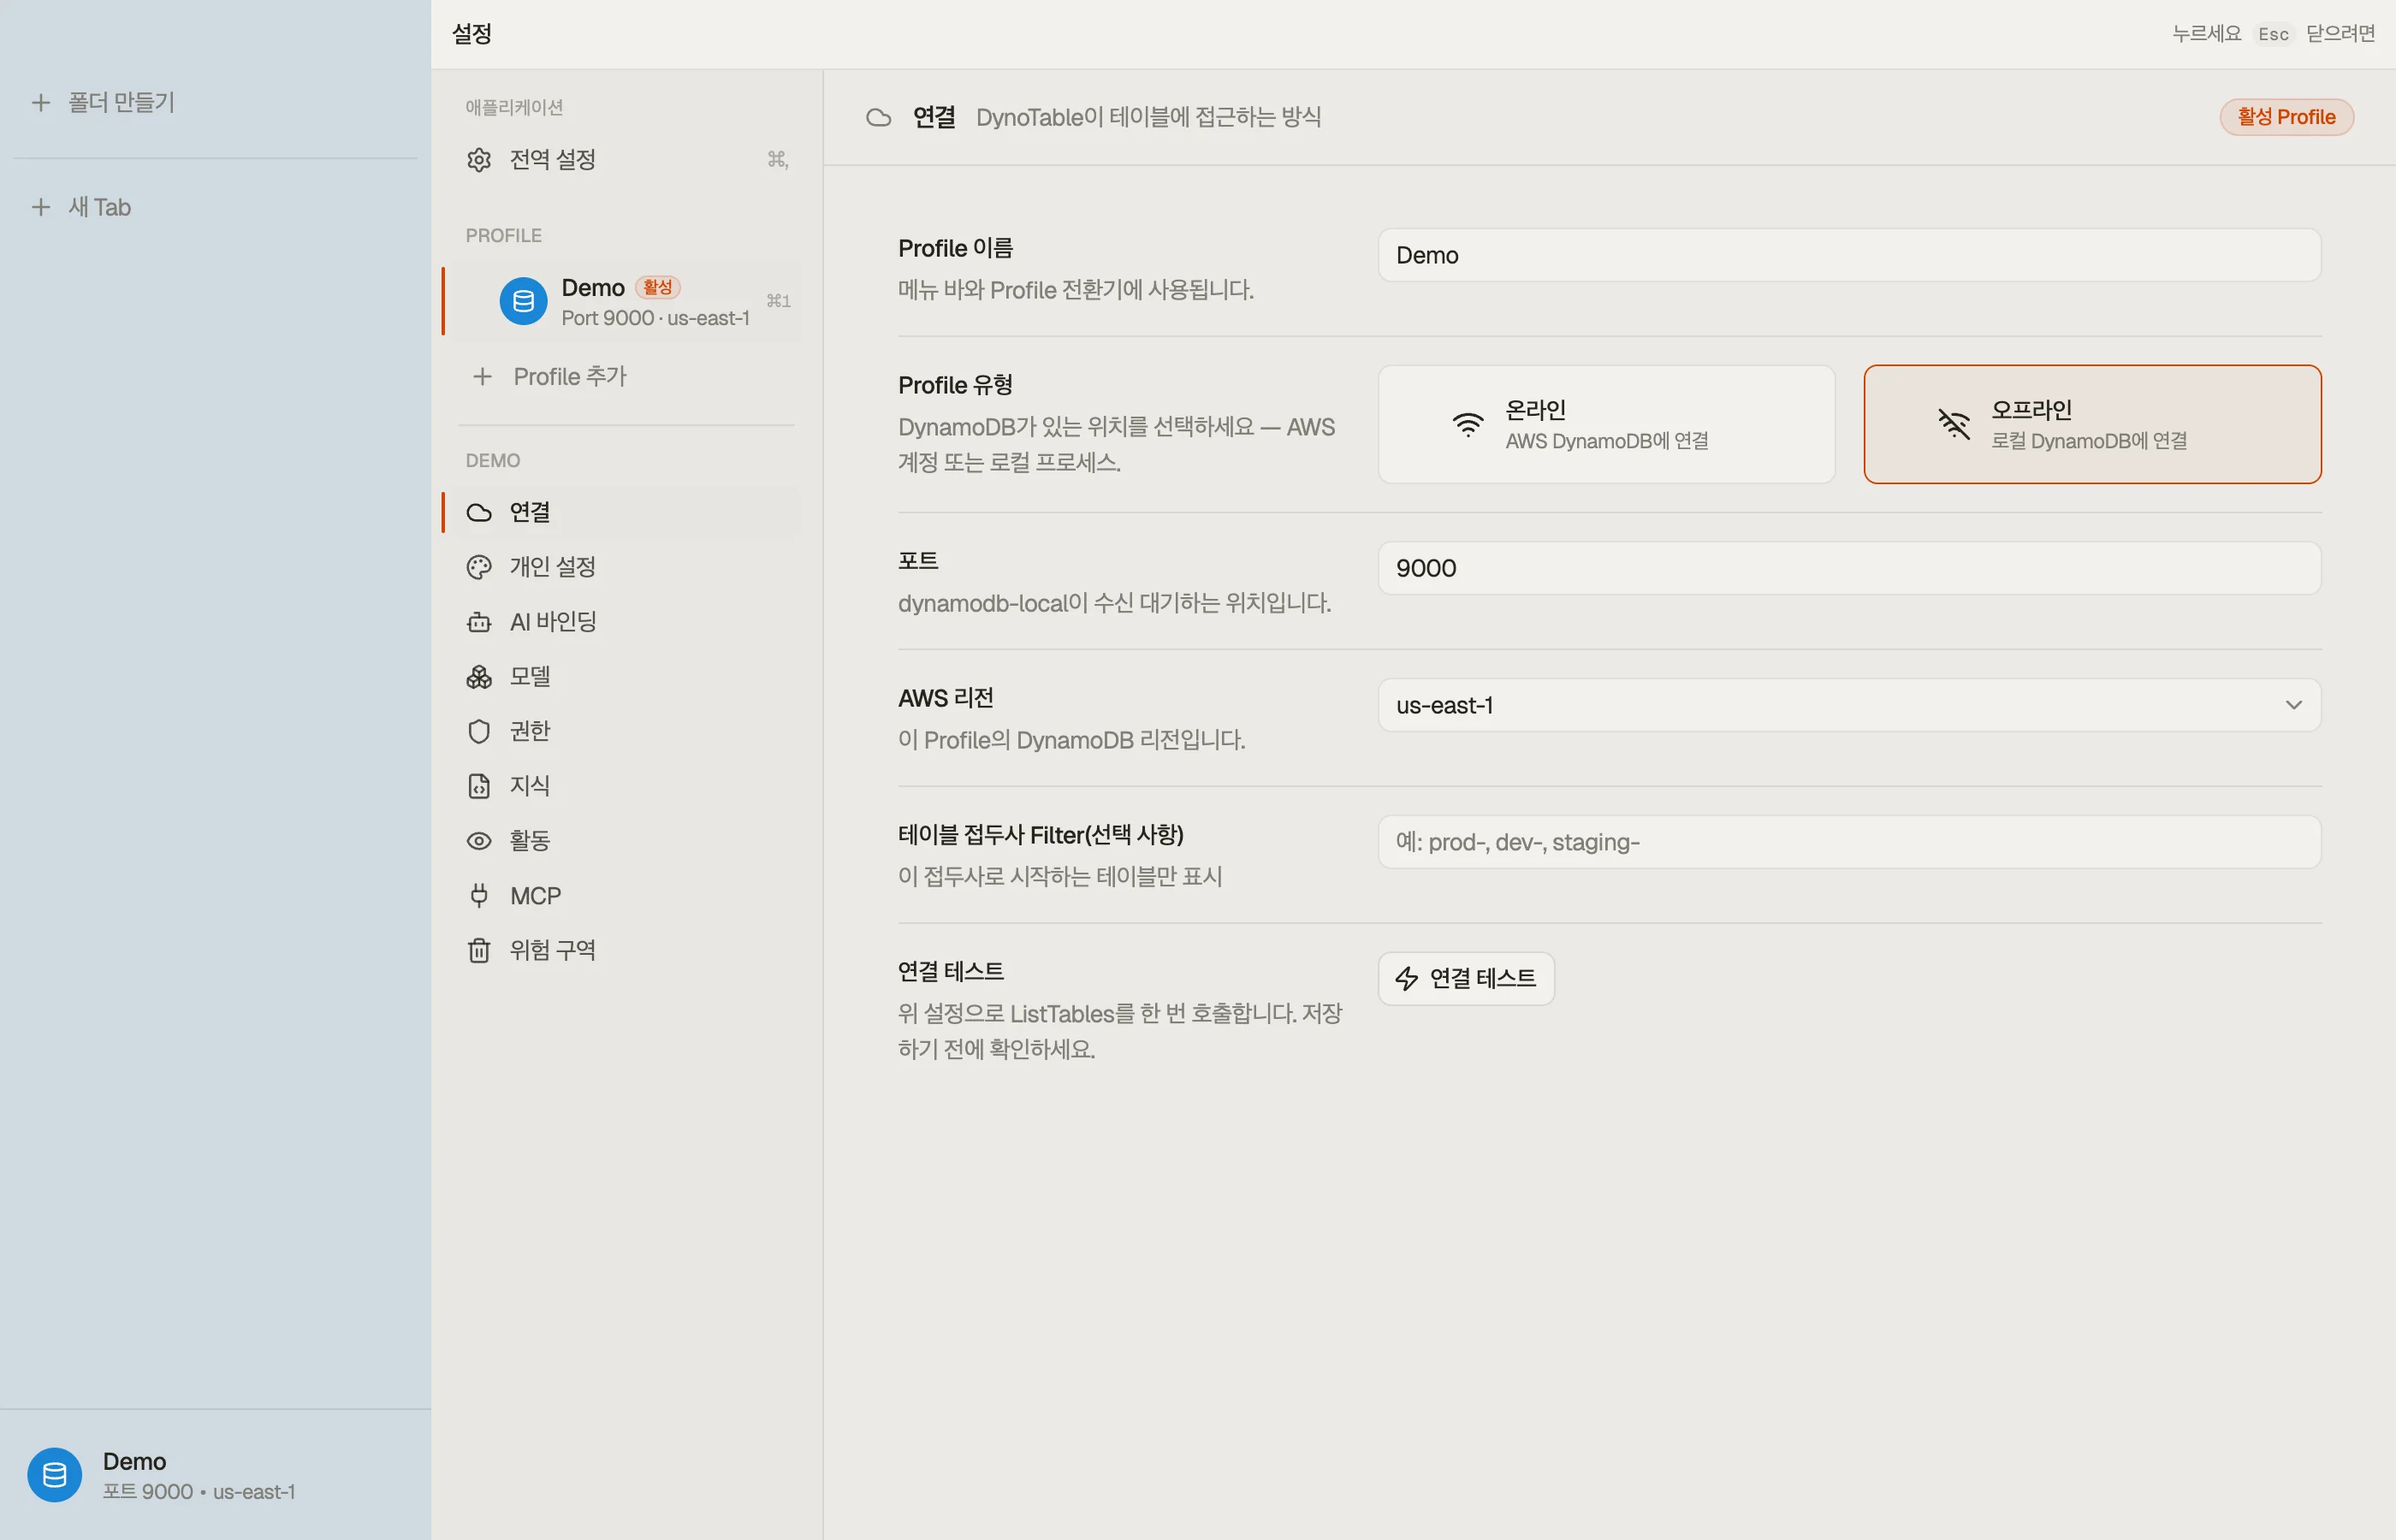
Task: Click the trash icon for 위험 구역
Action: pyautogui.click(x=479, y=950)
